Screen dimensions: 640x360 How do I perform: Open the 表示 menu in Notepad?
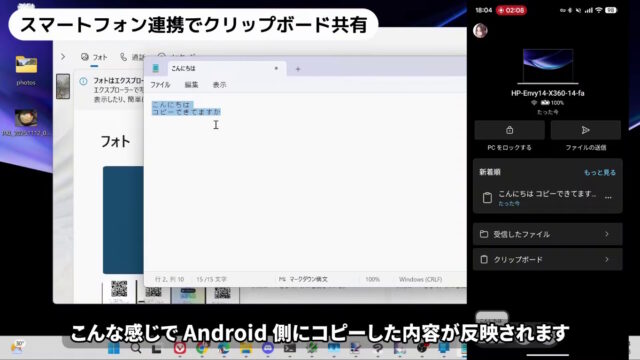click(x=219, y=85)
